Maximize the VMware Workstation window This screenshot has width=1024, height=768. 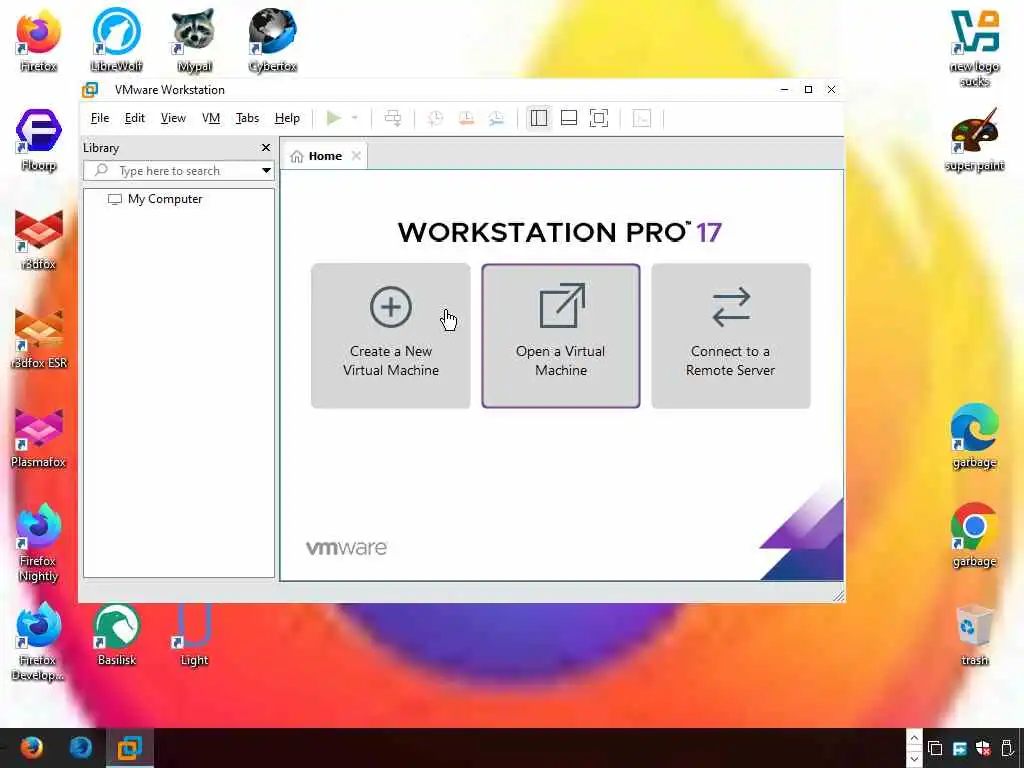tap(808, 89)
